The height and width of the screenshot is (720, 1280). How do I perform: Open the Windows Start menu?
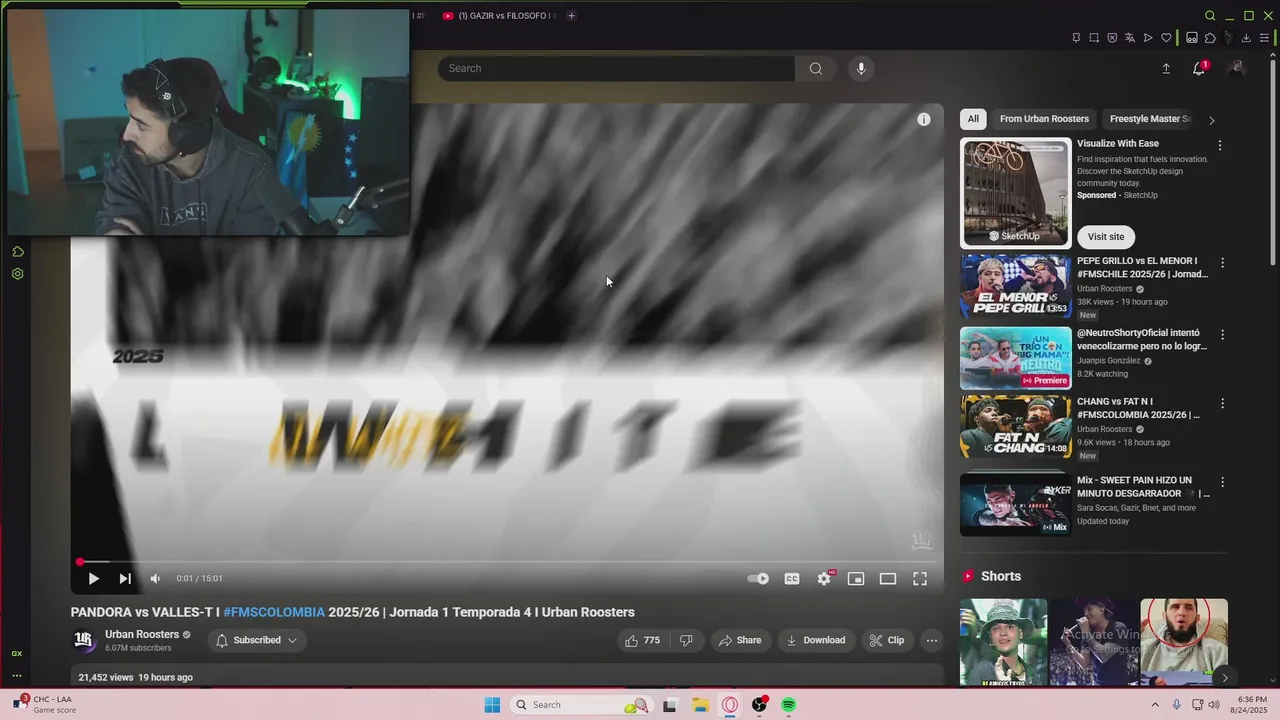tap(492, 705)
